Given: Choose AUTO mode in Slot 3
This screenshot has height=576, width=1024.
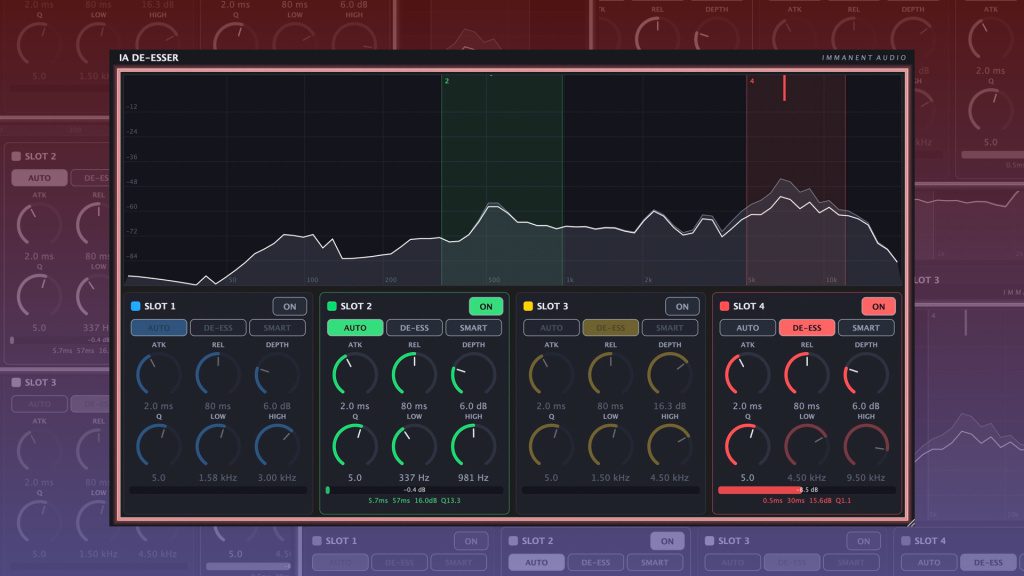Looking at the screenshot, I should (551, 328).
